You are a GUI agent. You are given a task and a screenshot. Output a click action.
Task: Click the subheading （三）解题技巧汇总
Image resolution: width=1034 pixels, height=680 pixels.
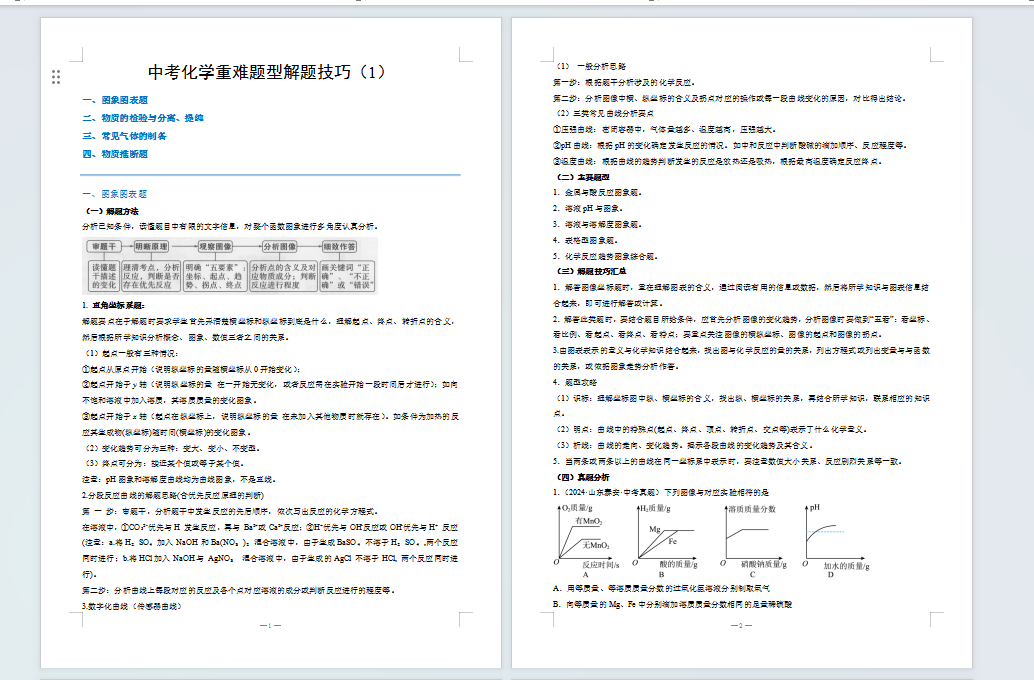(x=592, y=271)
